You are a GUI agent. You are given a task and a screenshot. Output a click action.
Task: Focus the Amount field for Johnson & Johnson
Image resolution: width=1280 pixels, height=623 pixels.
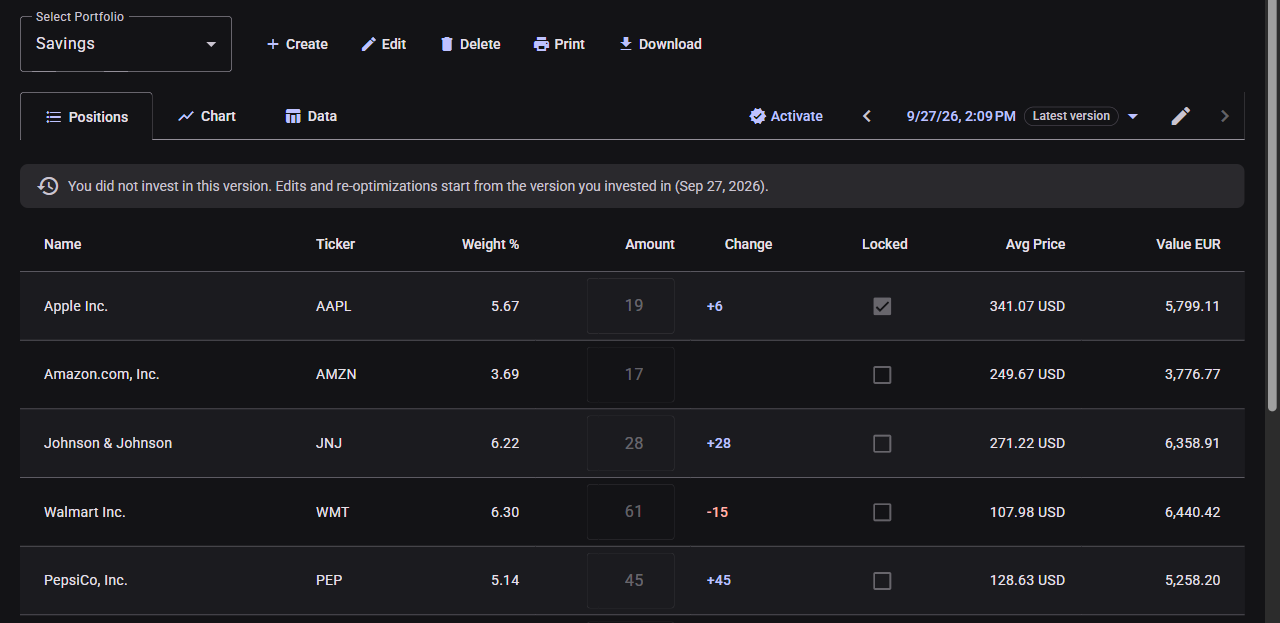tap(631, 443)
